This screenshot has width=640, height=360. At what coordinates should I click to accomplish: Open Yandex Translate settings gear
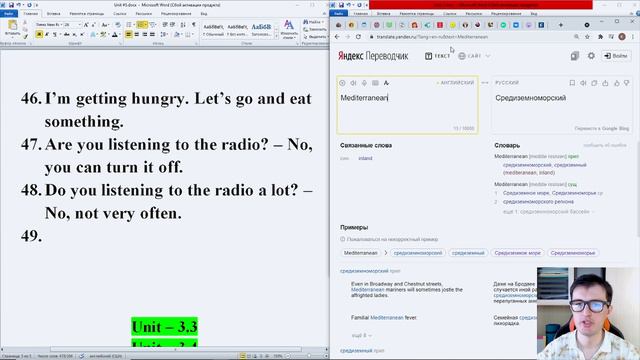pos(591,56)
